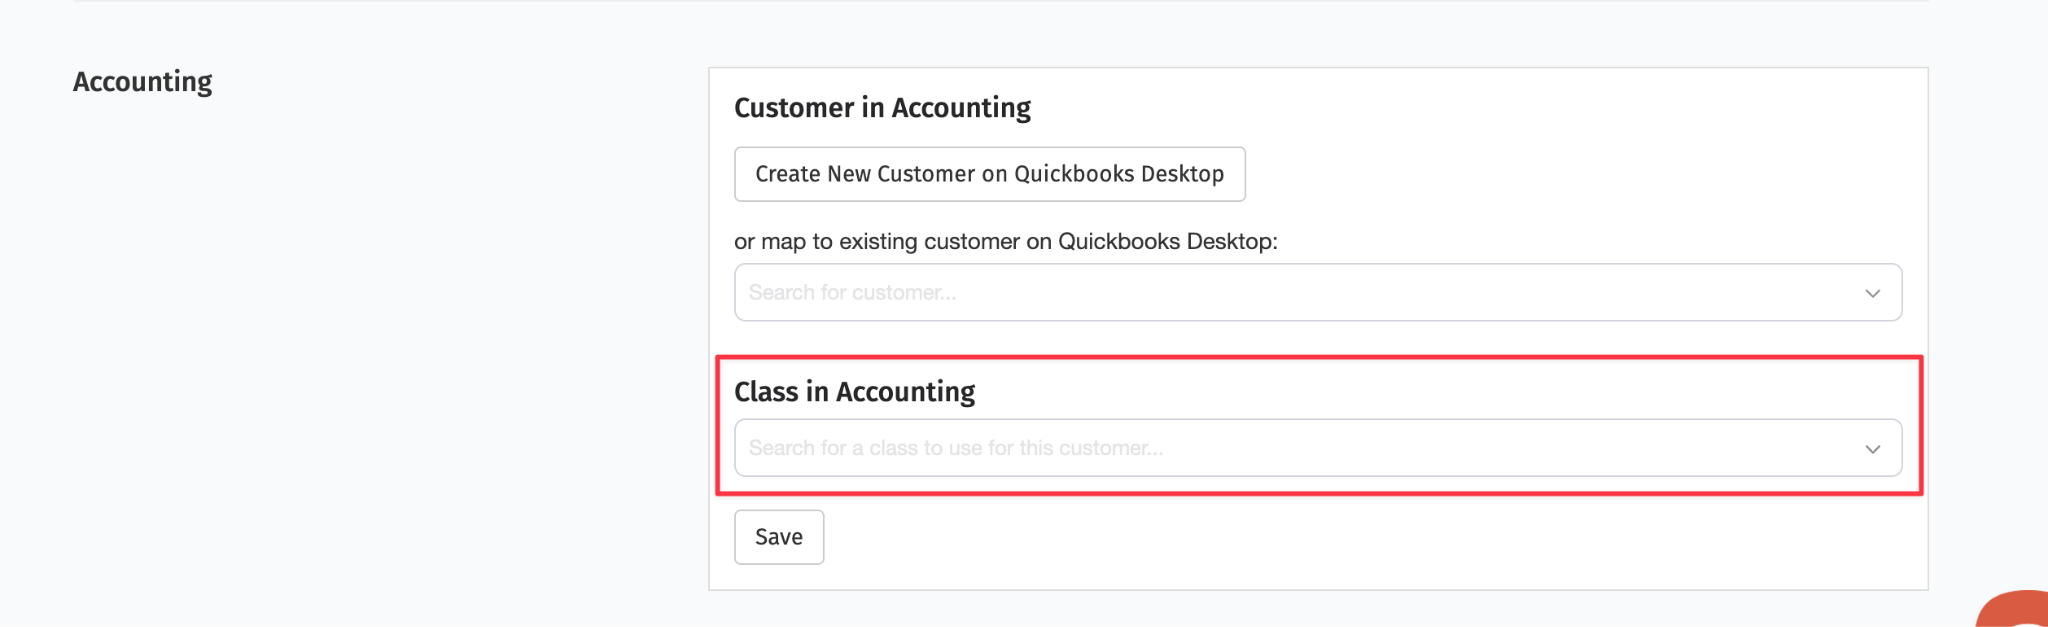
Task: Focus the "Search for customer..." field
Action: (x=1318, y=292)
